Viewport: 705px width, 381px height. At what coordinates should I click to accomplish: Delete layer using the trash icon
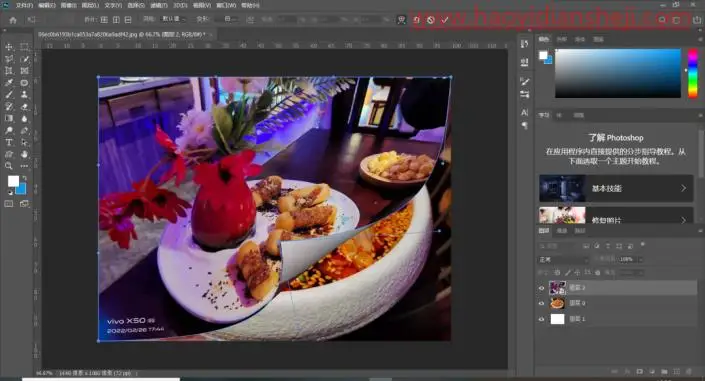pos(688,372)
